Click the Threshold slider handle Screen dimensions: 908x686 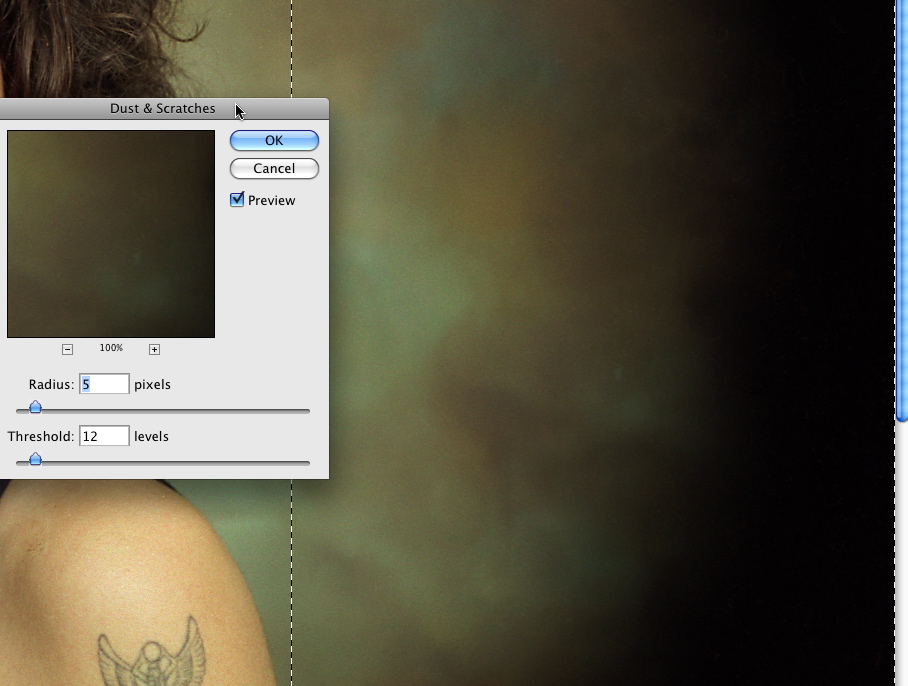click(x=35, y=459)
